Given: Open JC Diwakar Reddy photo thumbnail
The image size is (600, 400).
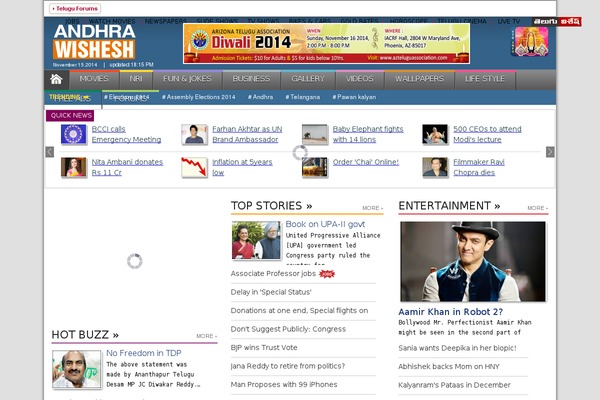Looking at the screenshot, I should 77,369.
